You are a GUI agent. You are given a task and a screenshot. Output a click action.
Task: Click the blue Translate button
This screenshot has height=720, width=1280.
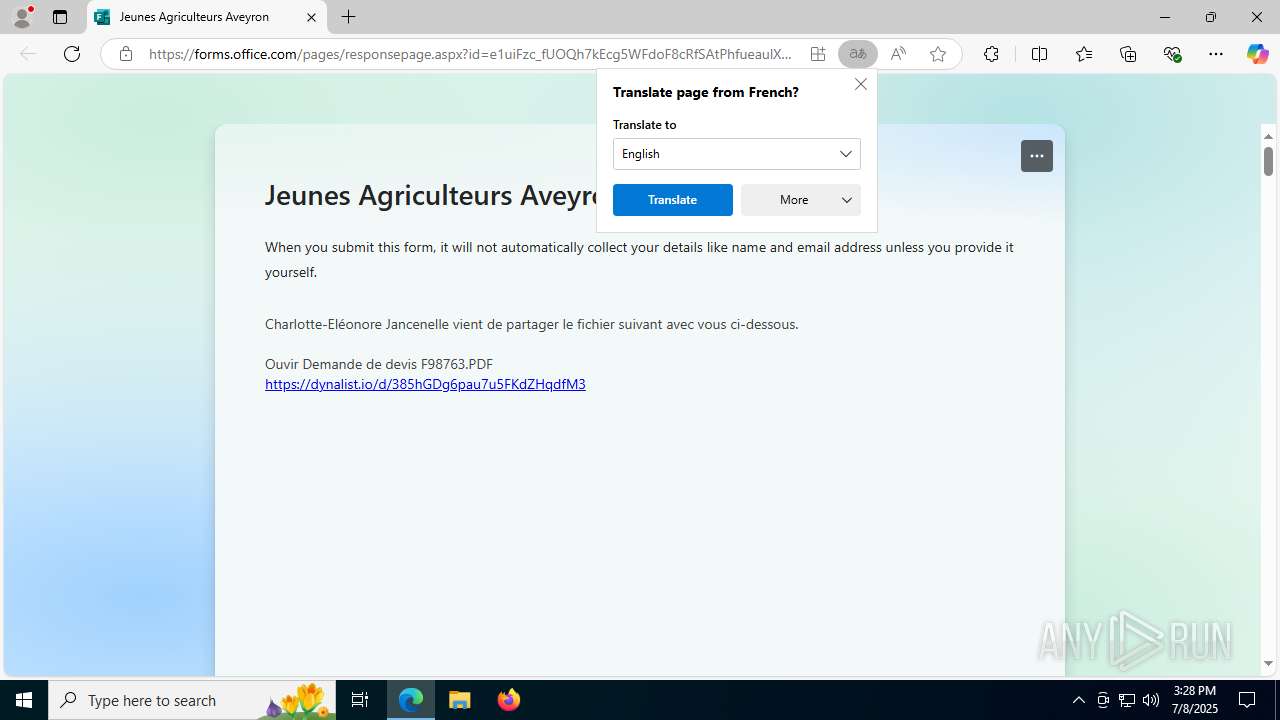point(673,200)
